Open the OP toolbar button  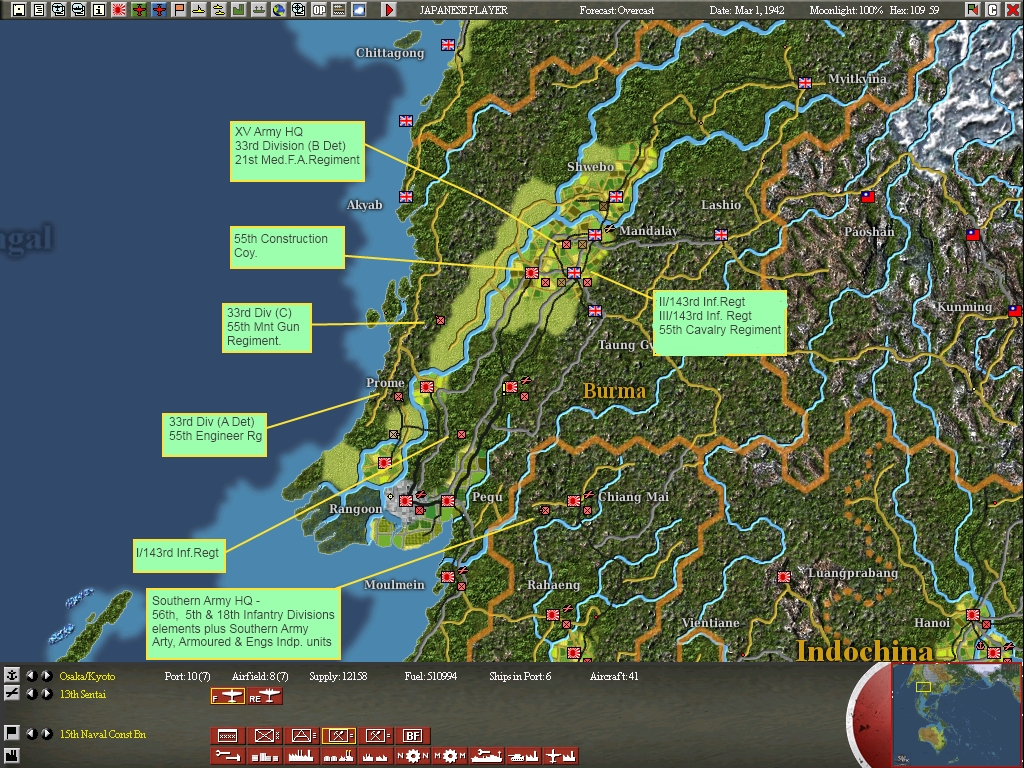(319, 10)
